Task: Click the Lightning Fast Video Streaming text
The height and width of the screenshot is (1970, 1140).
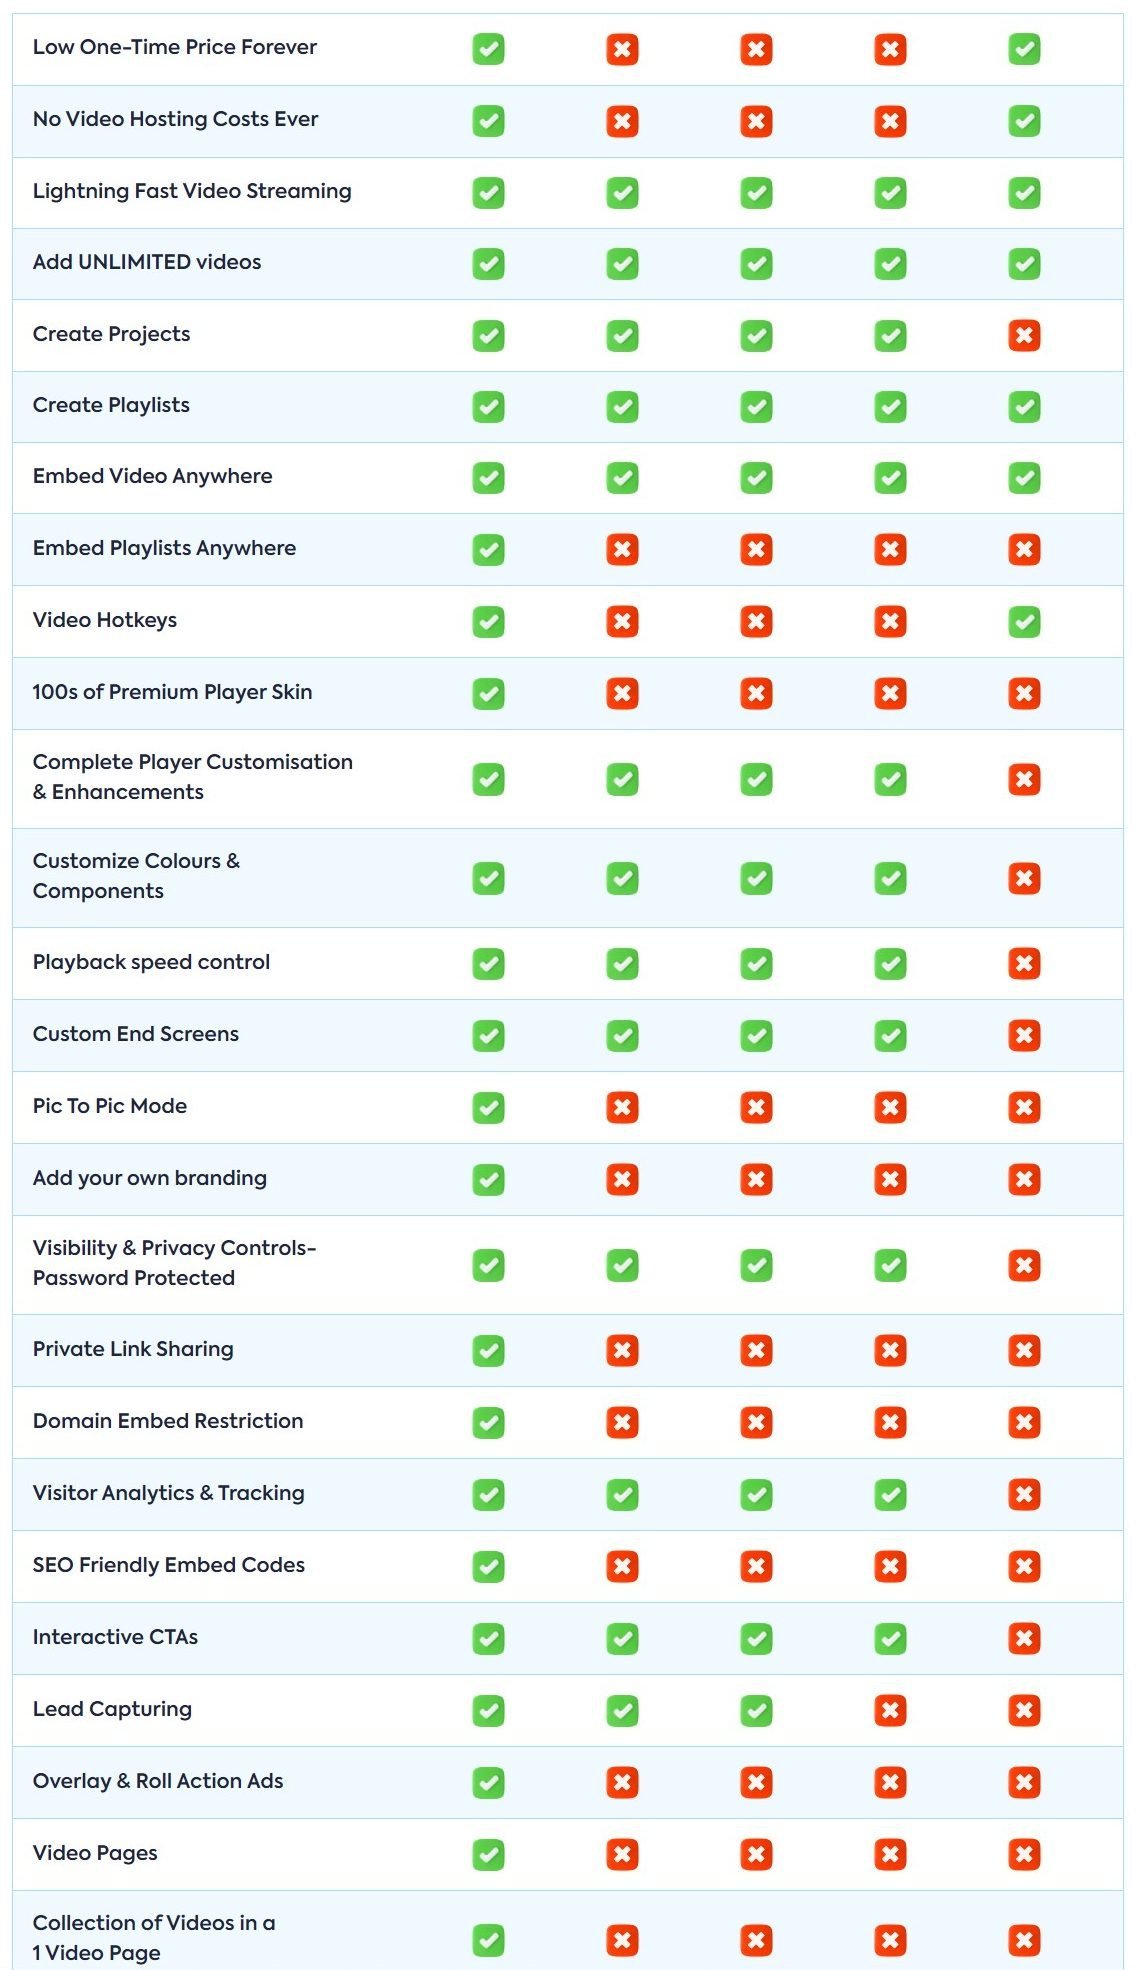Action: tap(192, 191)
